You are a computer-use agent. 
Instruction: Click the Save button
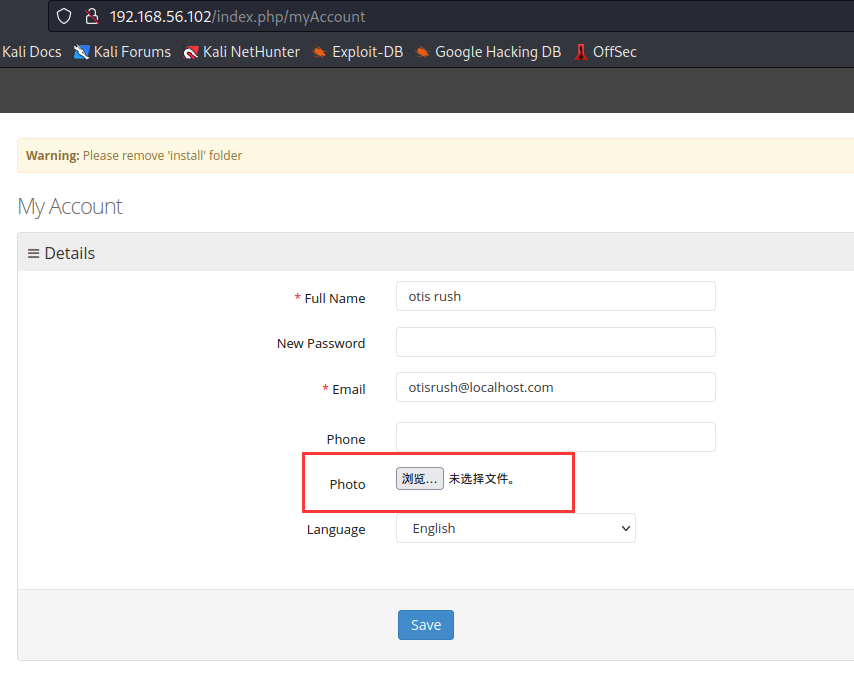point(426,625)
